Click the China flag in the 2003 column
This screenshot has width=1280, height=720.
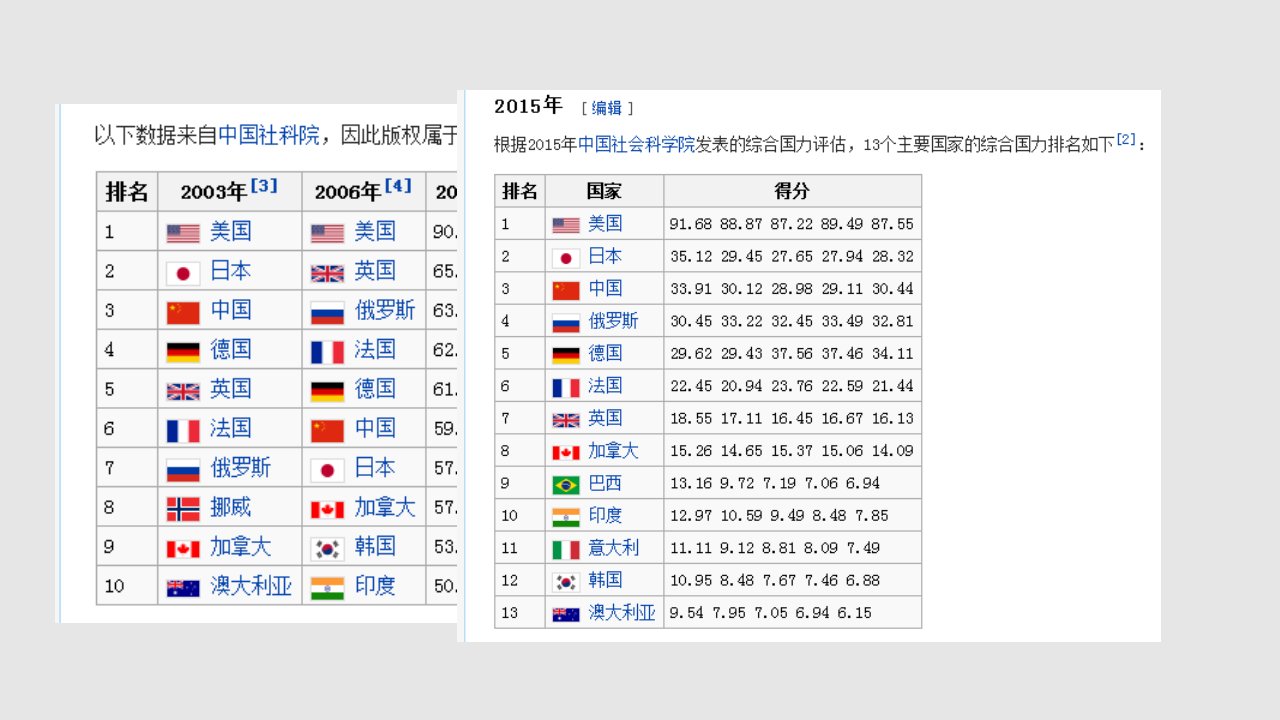tap(183, 312)
